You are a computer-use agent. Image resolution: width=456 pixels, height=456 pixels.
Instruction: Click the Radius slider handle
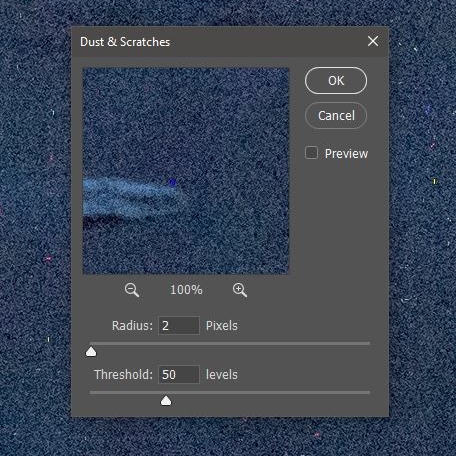[x=91, y=352]
